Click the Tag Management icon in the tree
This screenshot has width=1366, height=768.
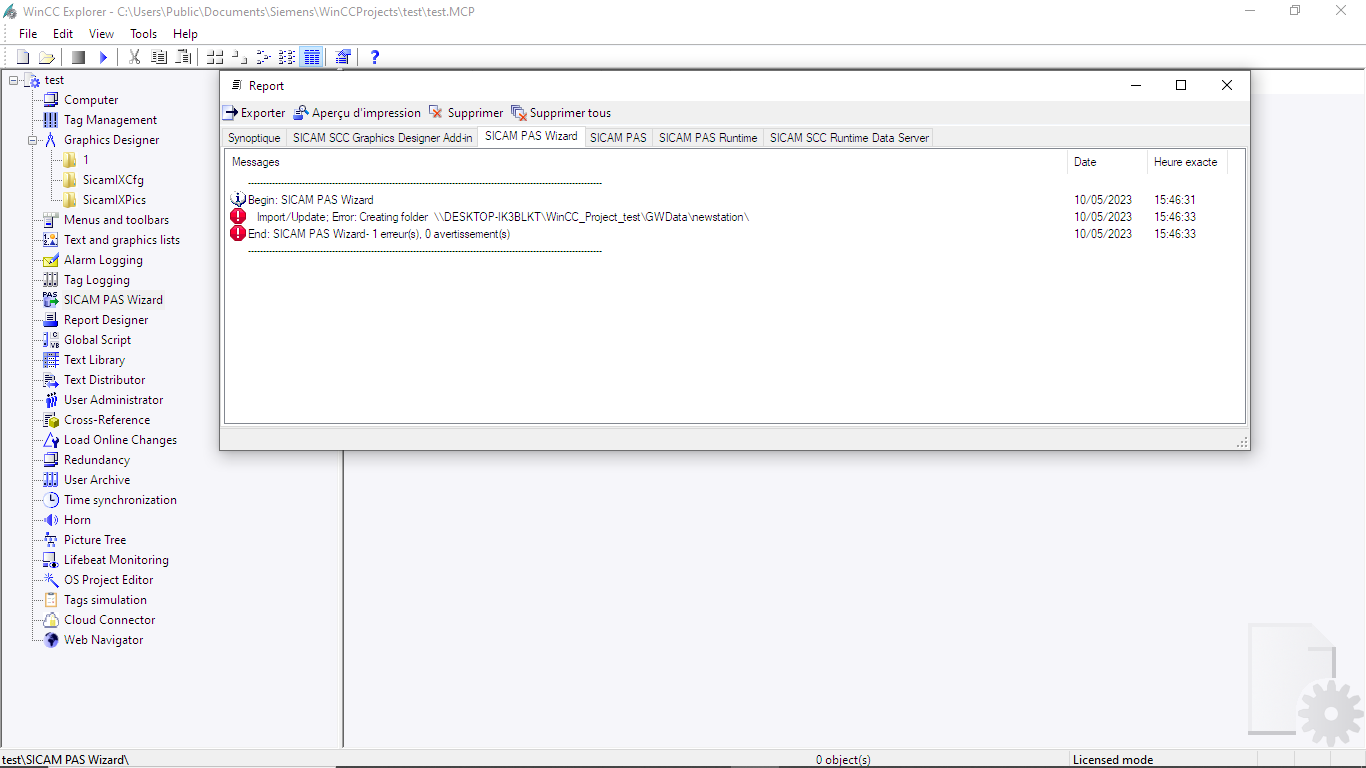(x=51, y=120)
